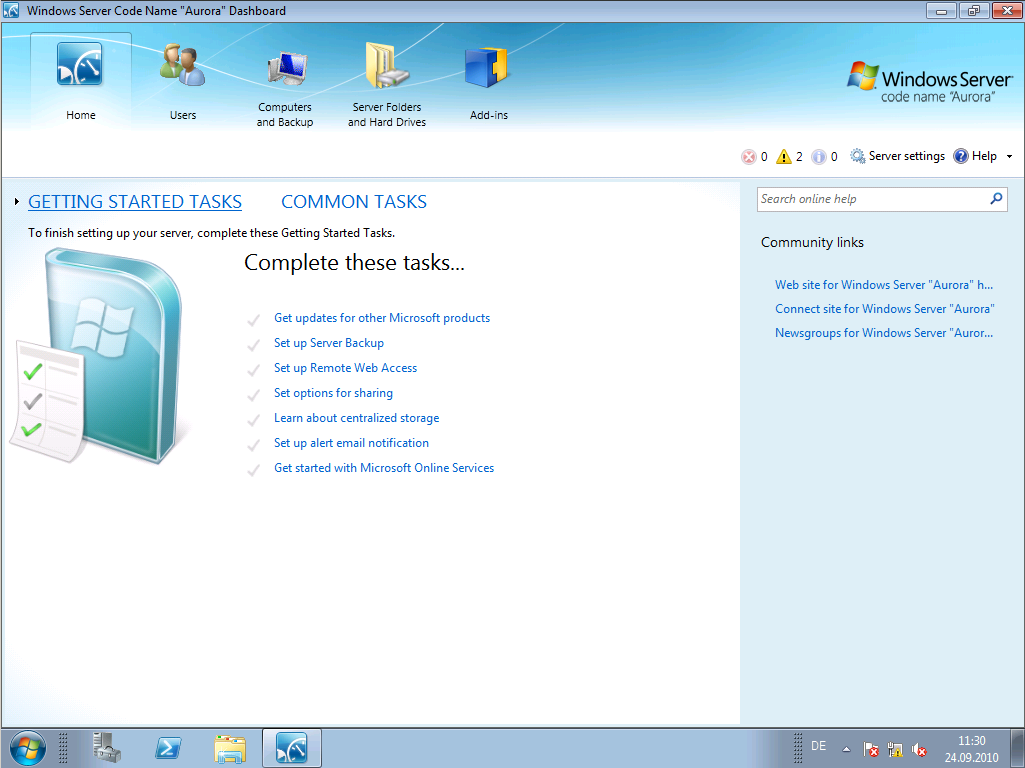This screenshot has height=768, width=1025.
Task: Open the Users section icon
Action: (x=182, y=68)
